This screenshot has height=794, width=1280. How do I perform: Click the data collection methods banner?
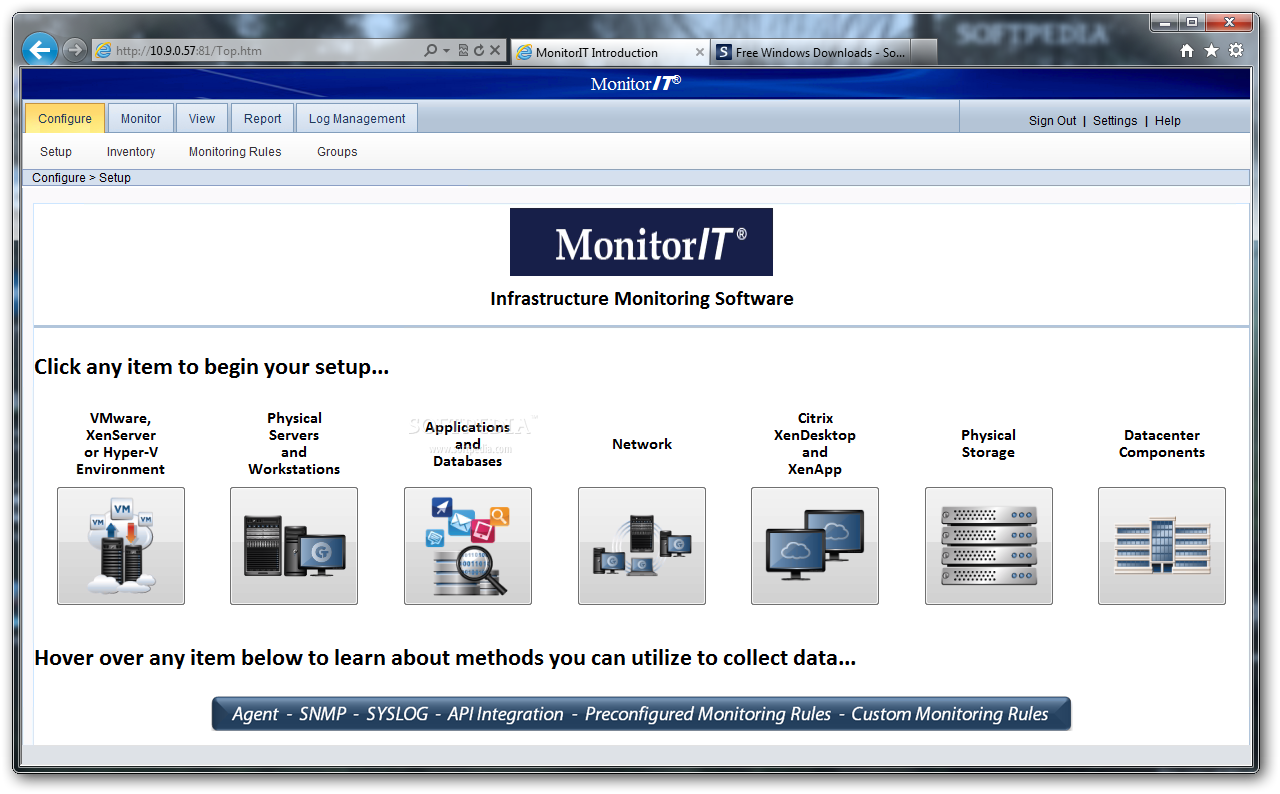(641, 714)
